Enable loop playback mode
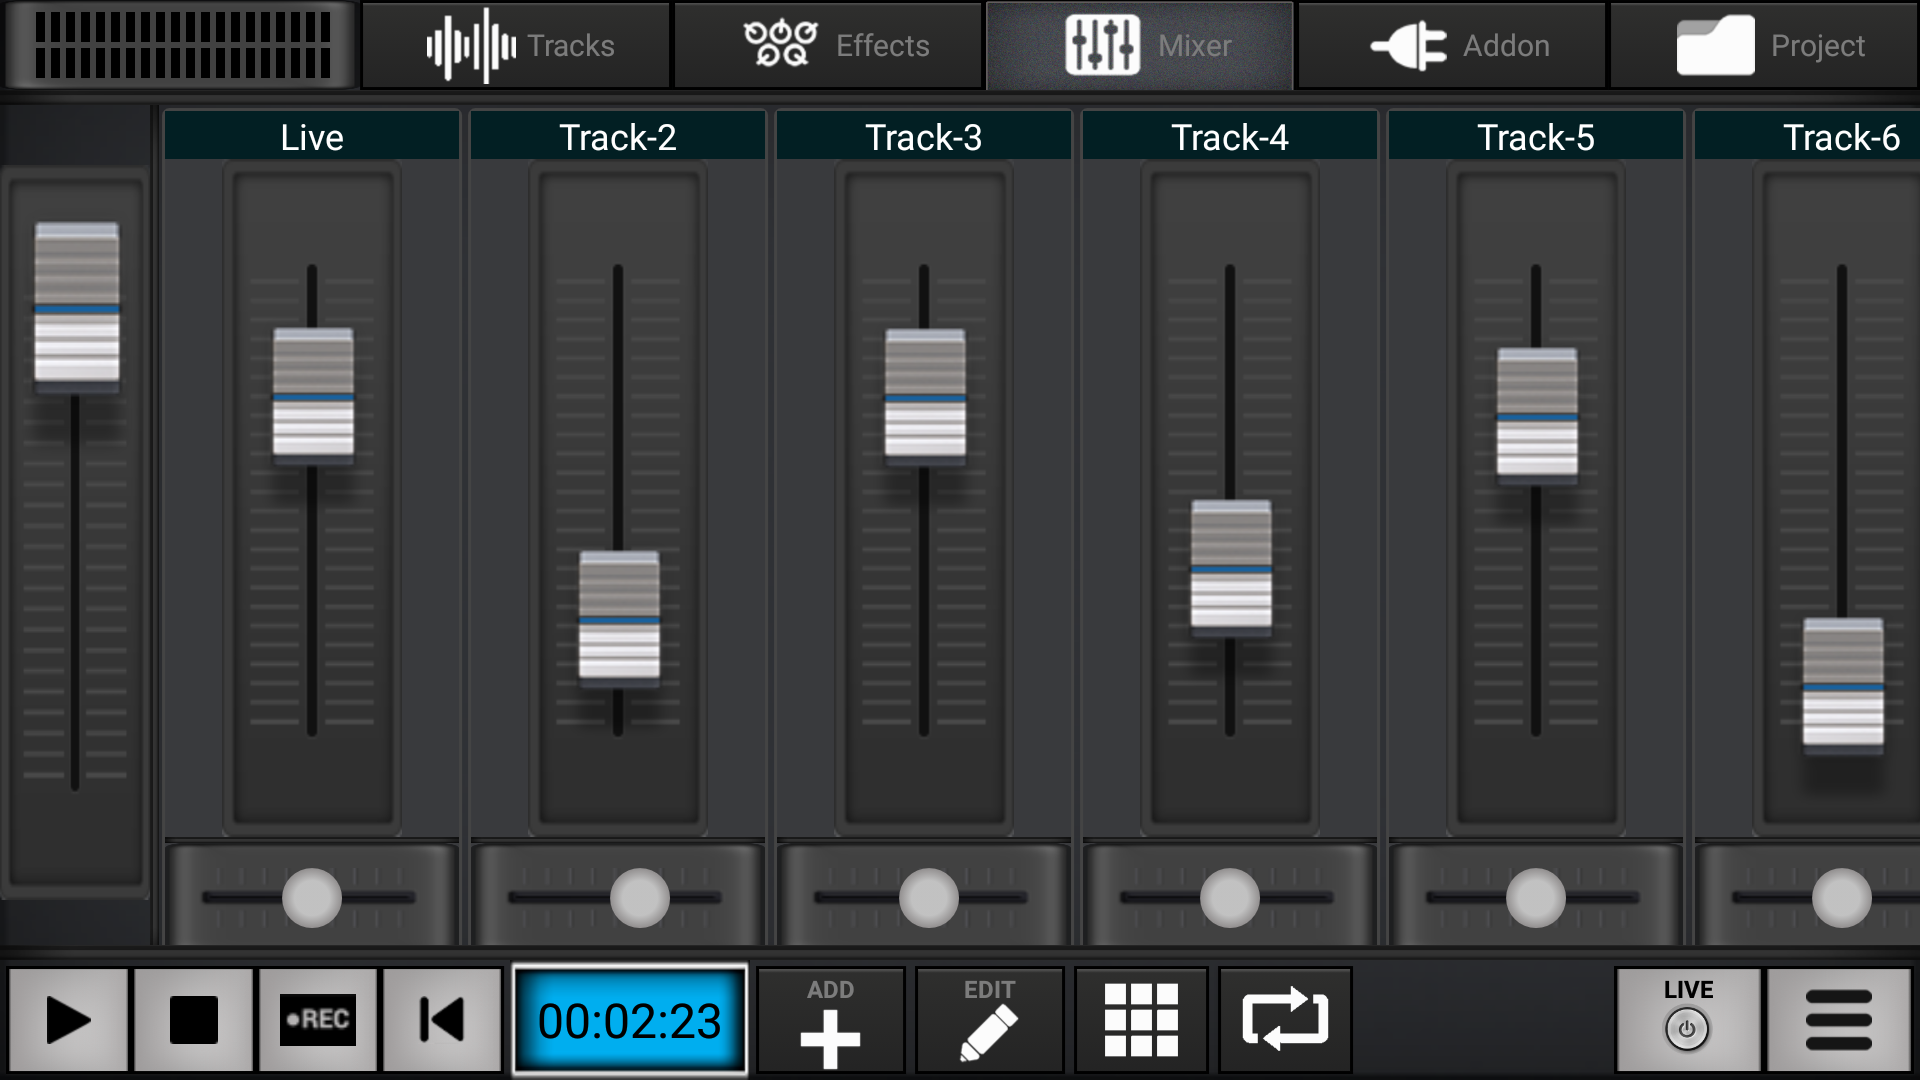 point(1284,1020)
